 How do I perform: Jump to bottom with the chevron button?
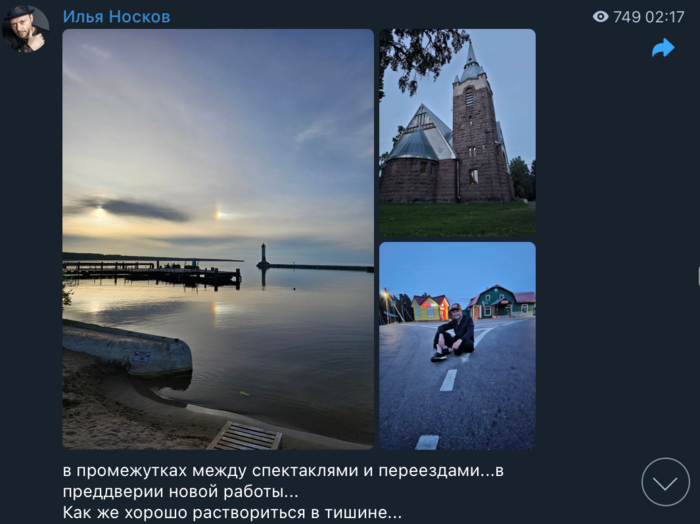(665, 482)
